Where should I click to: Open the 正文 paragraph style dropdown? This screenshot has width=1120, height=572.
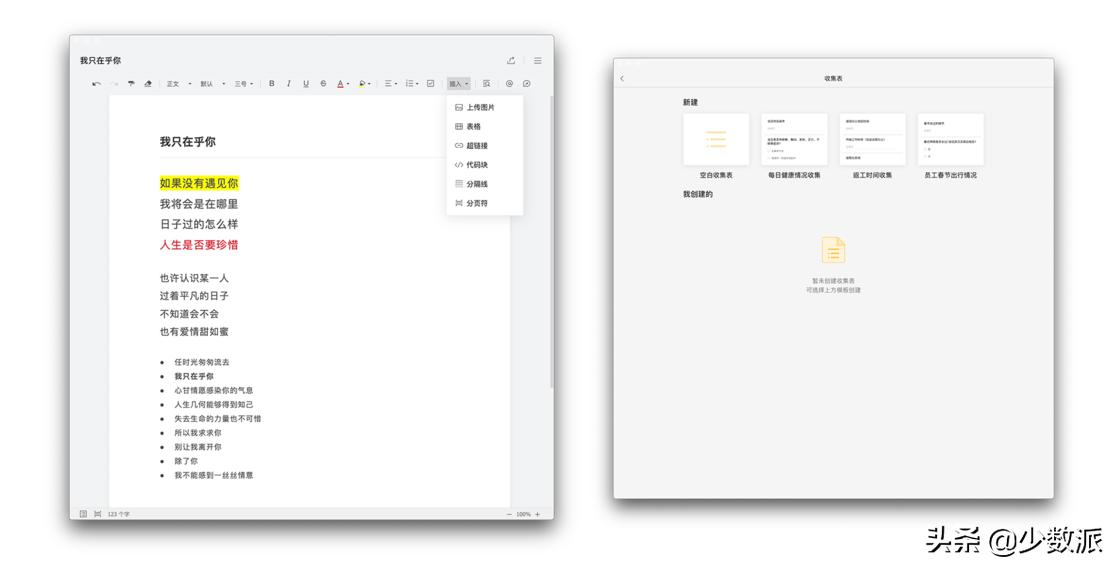(x=179, y=84)
